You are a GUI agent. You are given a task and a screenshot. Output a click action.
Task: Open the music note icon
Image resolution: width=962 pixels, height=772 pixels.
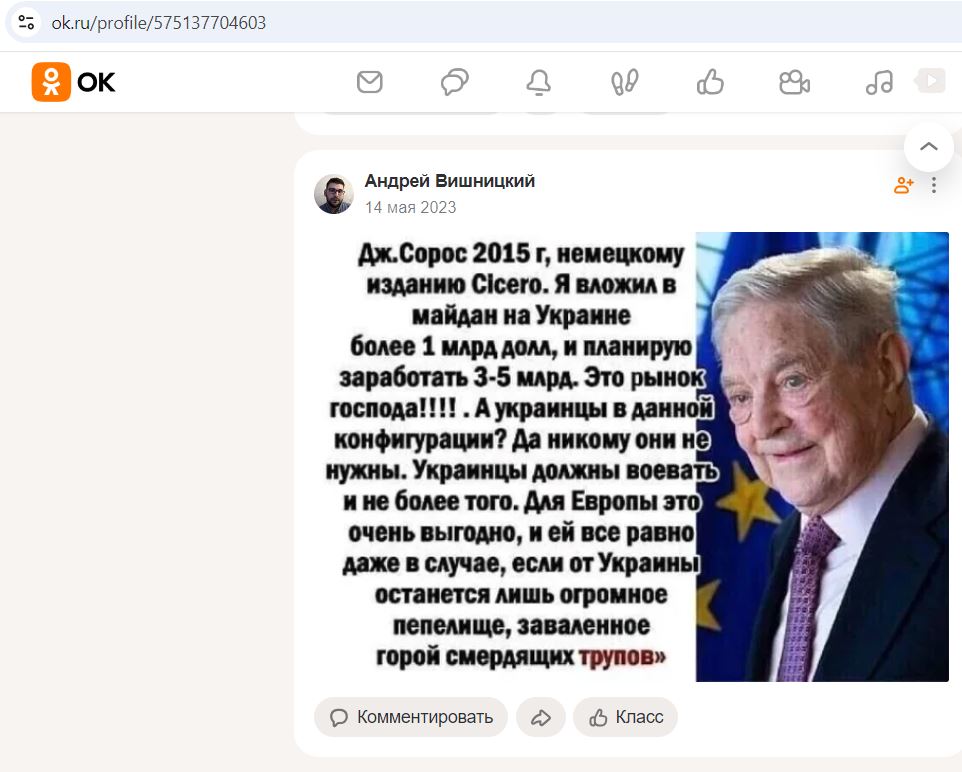tap(879, 82)
